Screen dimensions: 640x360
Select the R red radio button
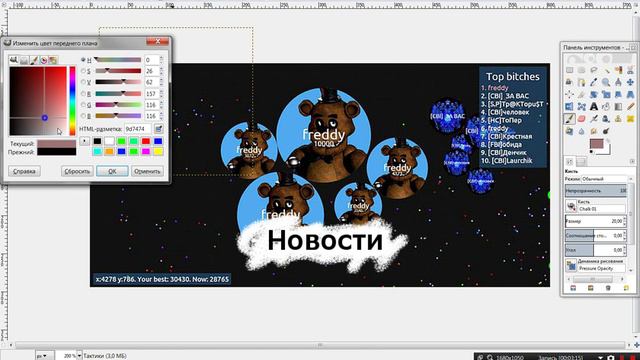[x=83, y=93]
